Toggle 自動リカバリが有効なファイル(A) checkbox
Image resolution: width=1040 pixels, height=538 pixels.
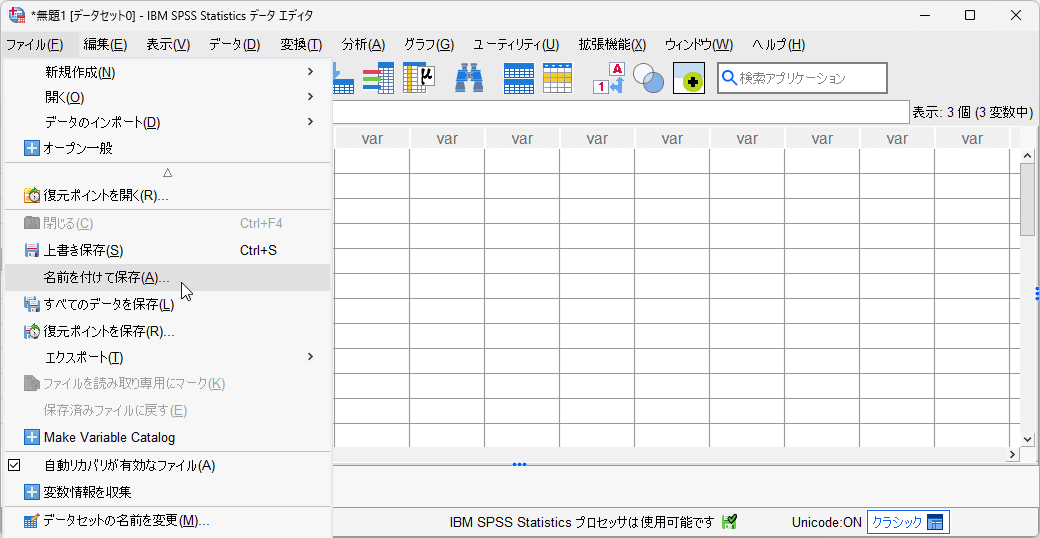[x=14, y=466]
